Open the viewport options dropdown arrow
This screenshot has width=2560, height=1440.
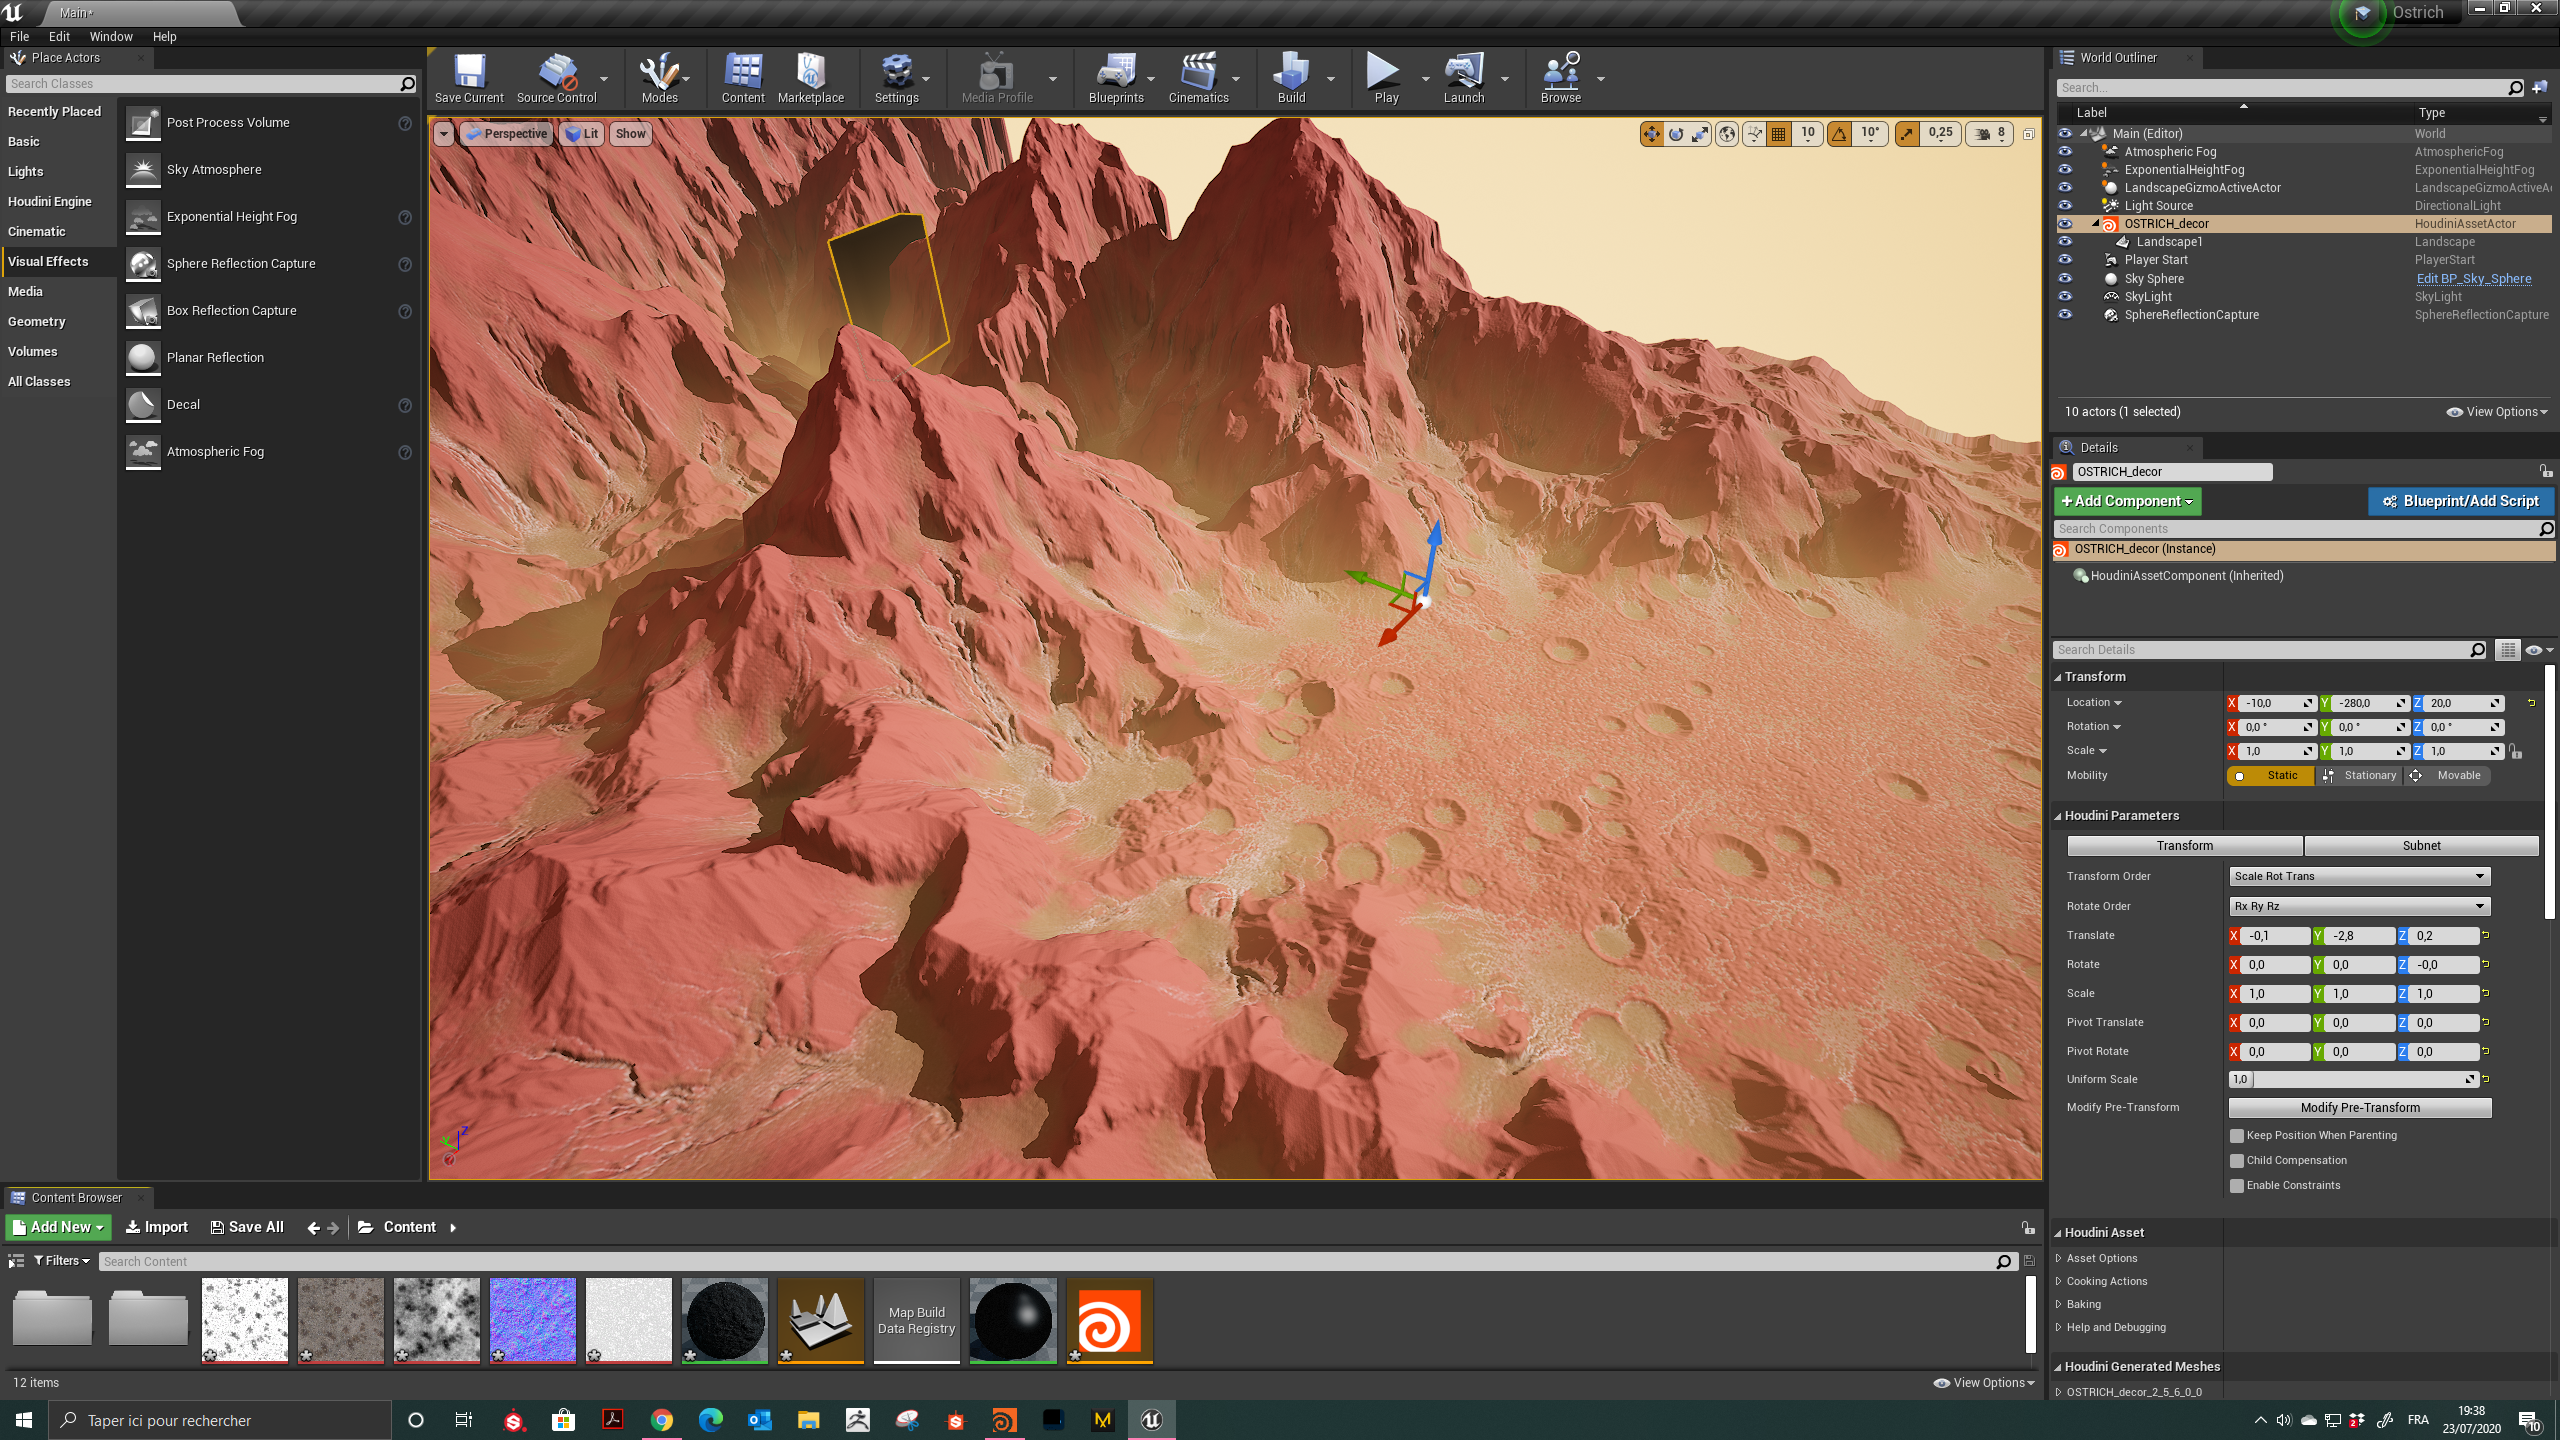tap(443, 134)
